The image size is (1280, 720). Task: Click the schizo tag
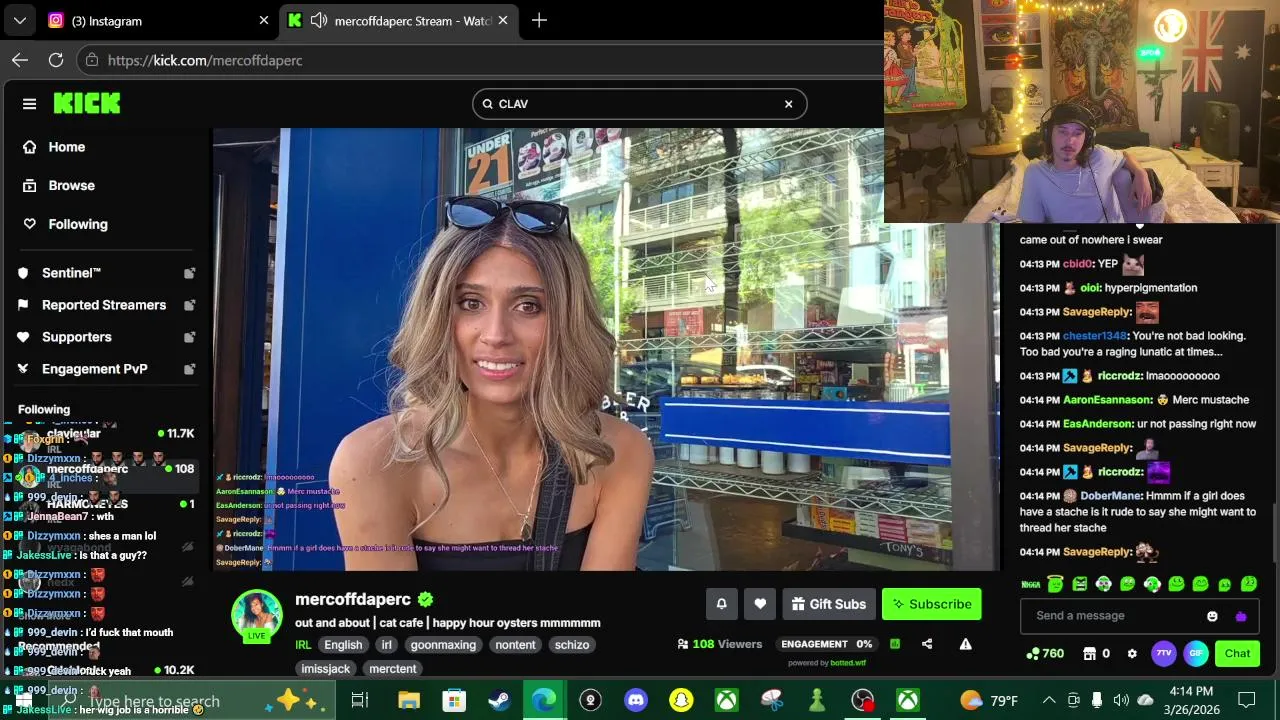coord(572,645)
